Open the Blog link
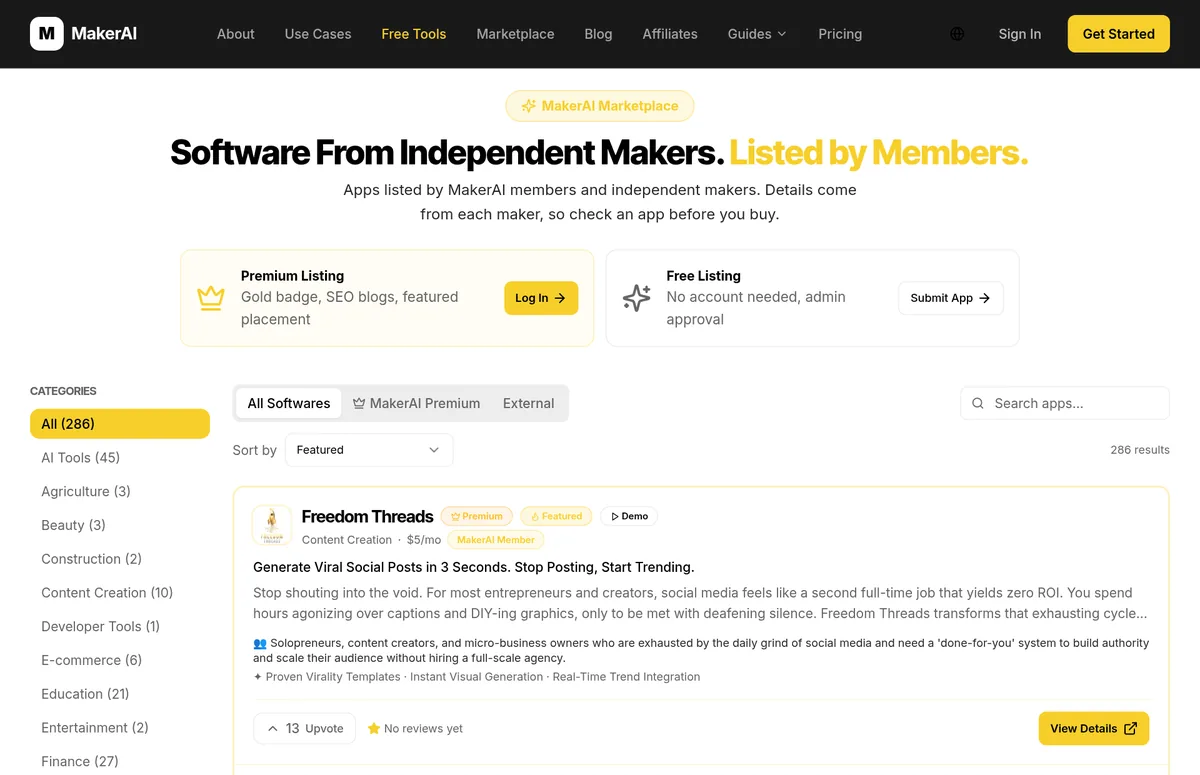 pos(598,34)
